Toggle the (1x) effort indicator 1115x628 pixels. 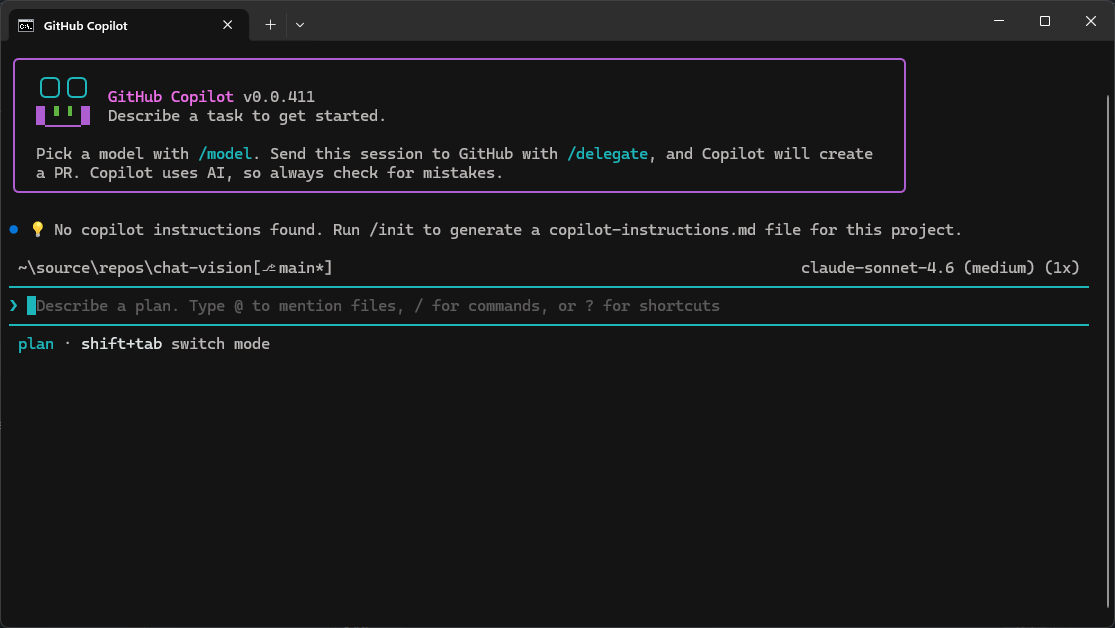pos(1062,267)
